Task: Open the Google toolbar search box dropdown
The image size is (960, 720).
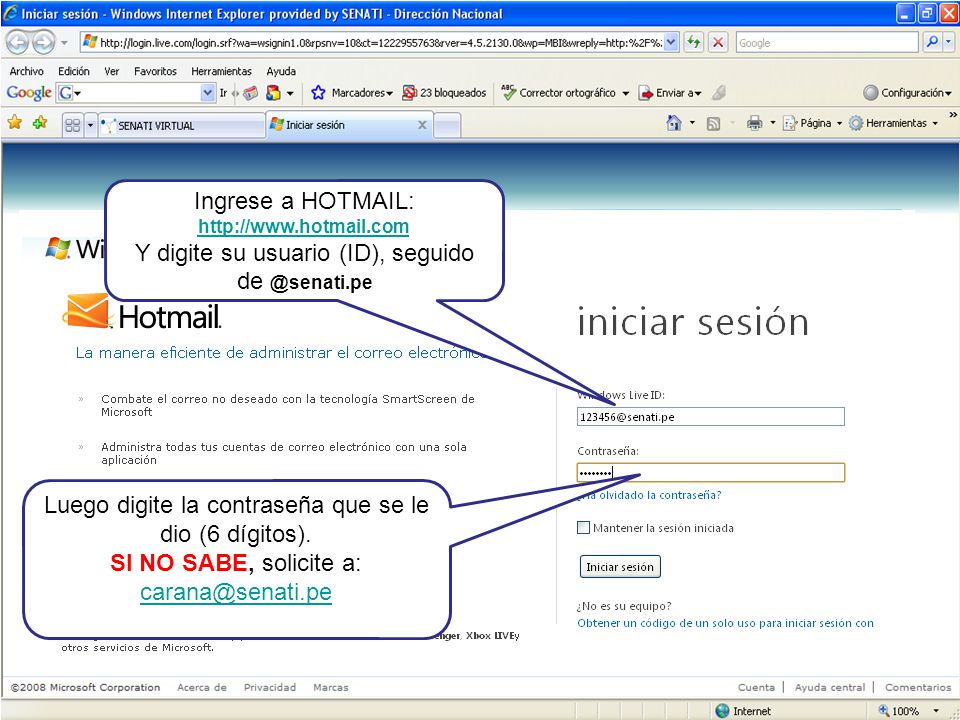Action: 208,92
